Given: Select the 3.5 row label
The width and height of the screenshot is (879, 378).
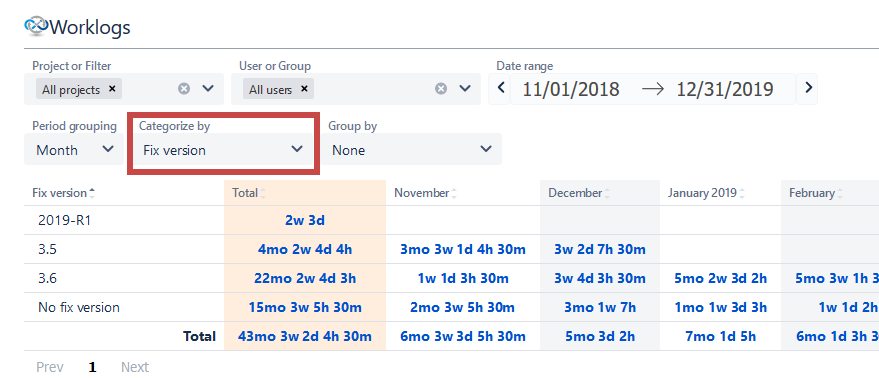Looking at the screenshot, I should pos(47,250).
